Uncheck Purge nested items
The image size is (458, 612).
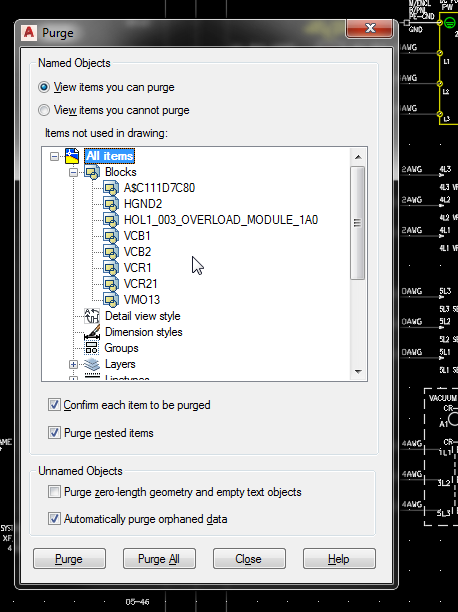[x=54, y=432]
